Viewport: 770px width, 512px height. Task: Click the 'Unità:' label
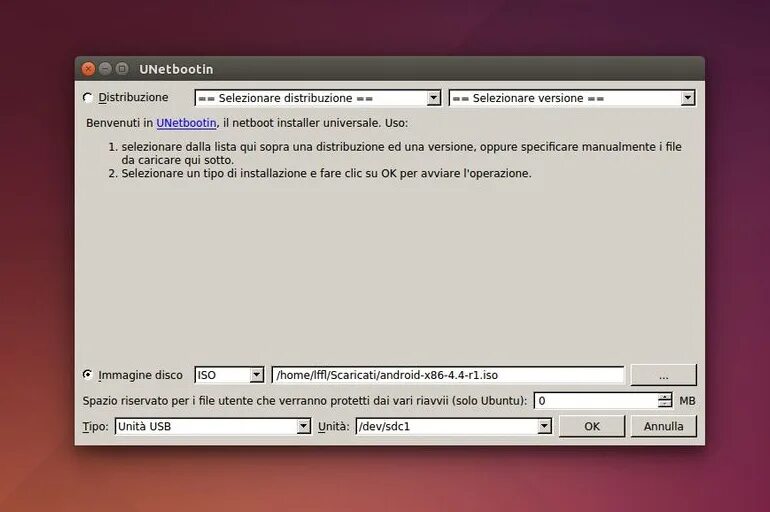333,426
